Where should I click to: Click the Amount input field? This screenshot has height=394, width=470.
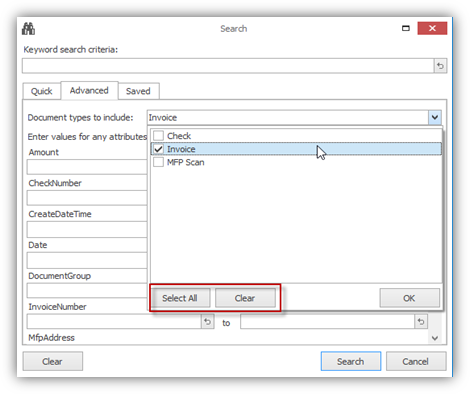coord(87,167)
